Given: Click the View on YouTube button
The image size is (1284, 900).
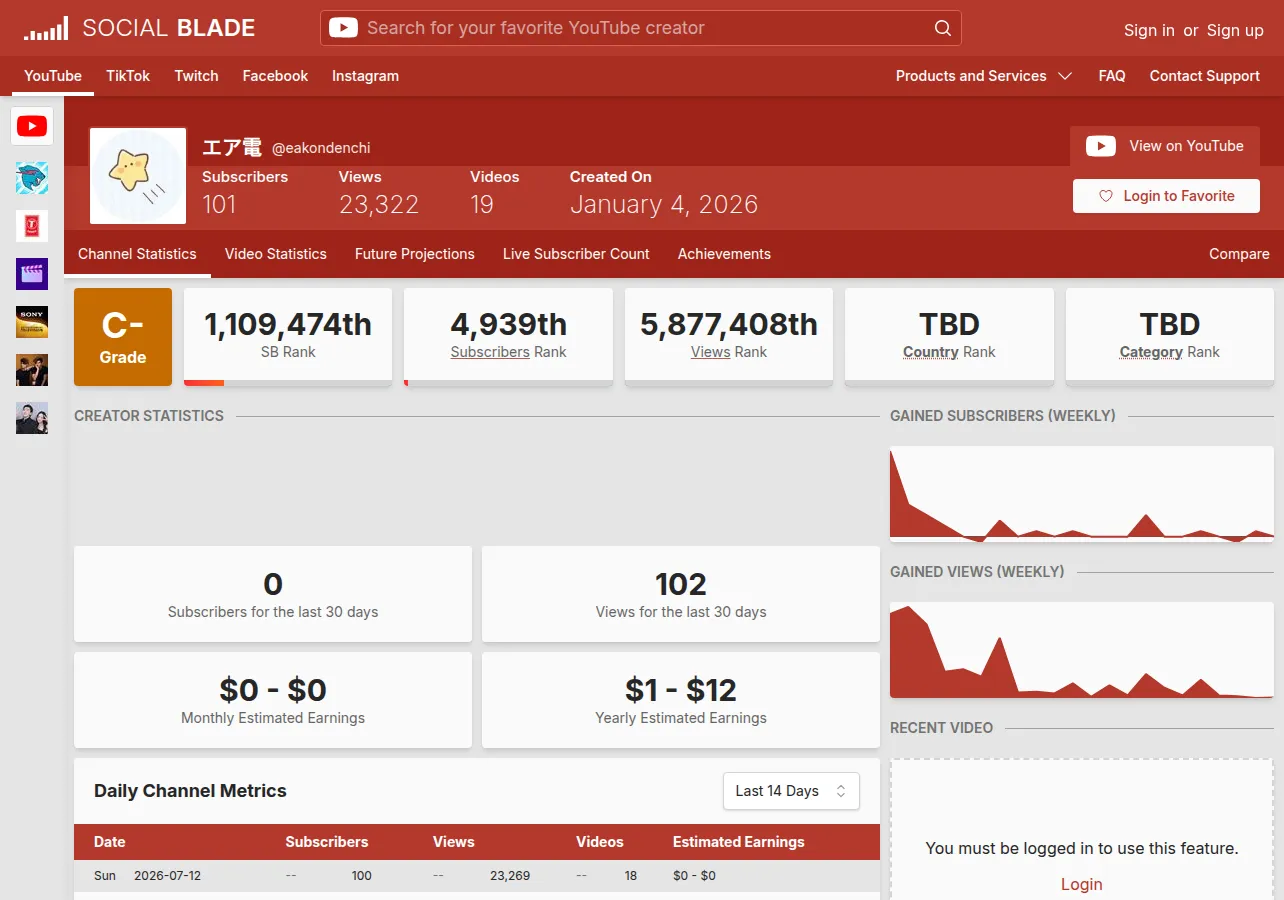Looking at the screenshot, I should click(x=1165, y=146).
